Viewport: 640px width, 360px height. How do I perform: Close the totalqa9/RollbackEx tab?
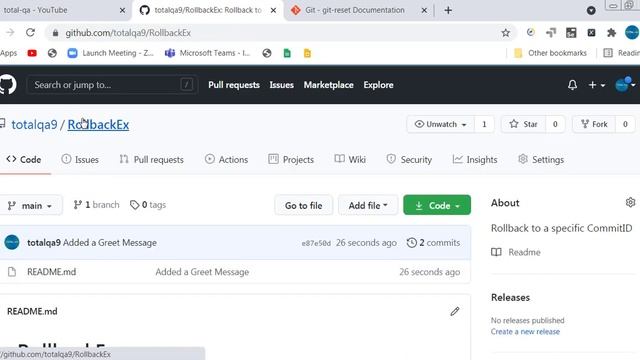coord(273,11)
